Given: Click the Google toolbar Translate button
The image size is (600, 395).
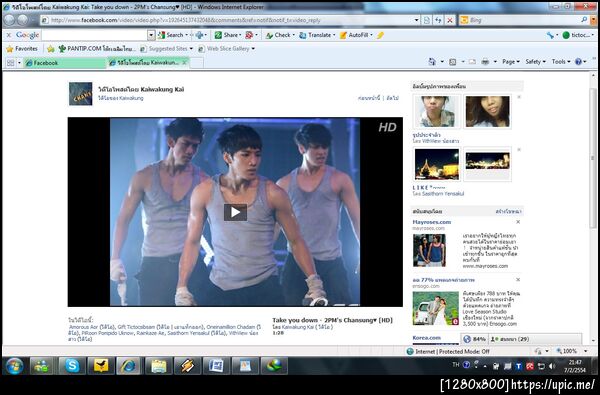Looking at the screenshot, I should 316,35.
